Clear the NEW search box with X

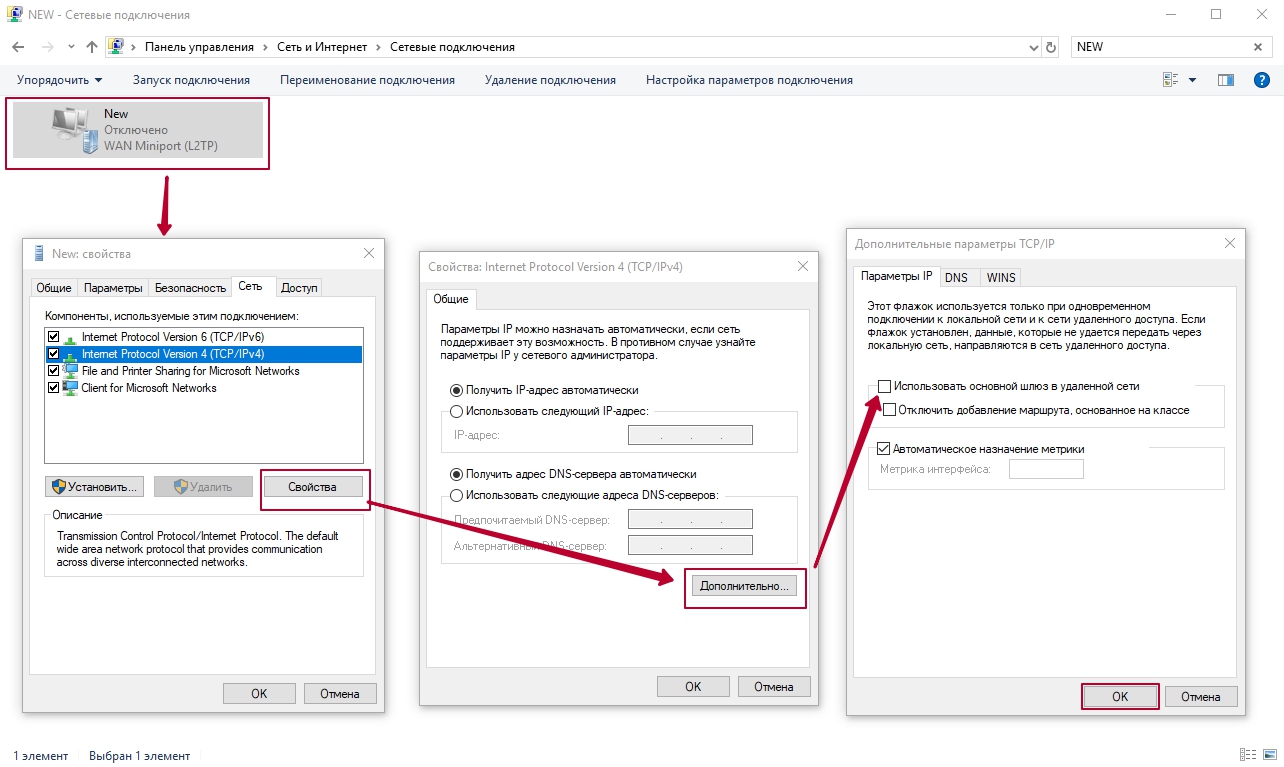click(x=1258, y=47)
